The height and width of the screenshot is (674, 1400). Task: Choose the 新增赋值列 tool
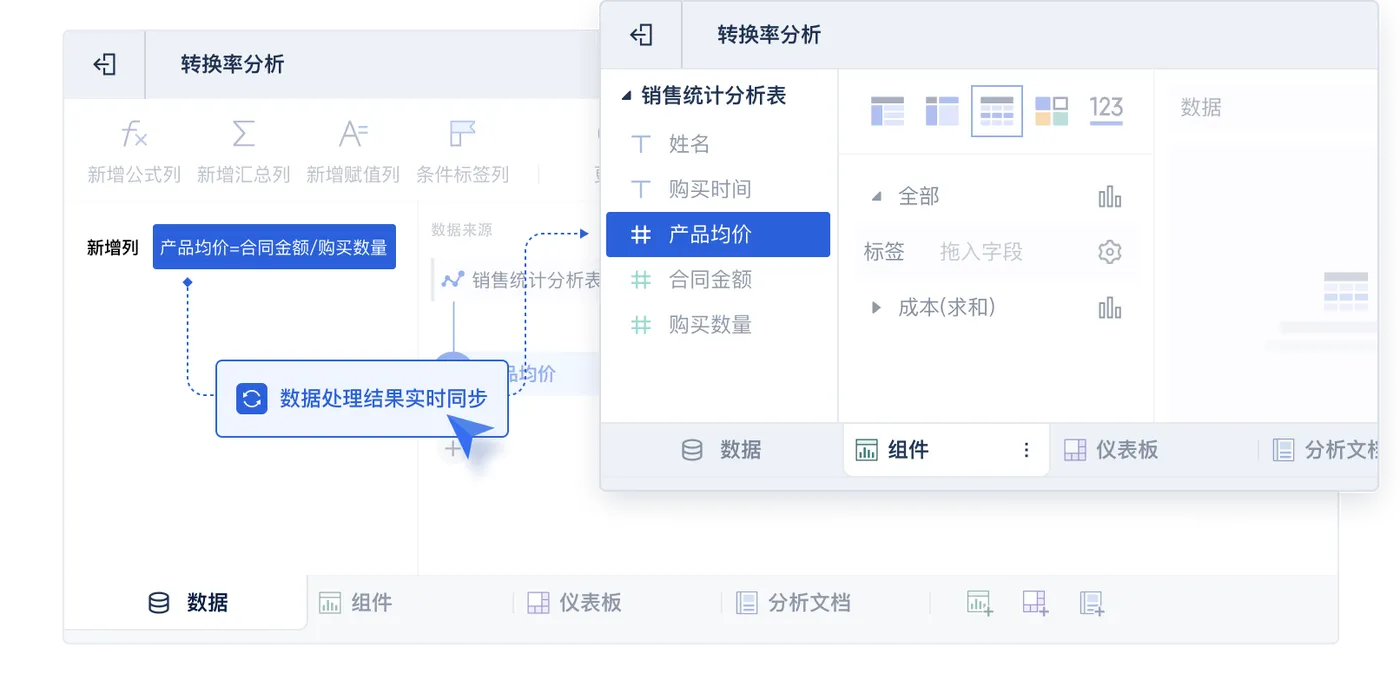tap(353, 152)
